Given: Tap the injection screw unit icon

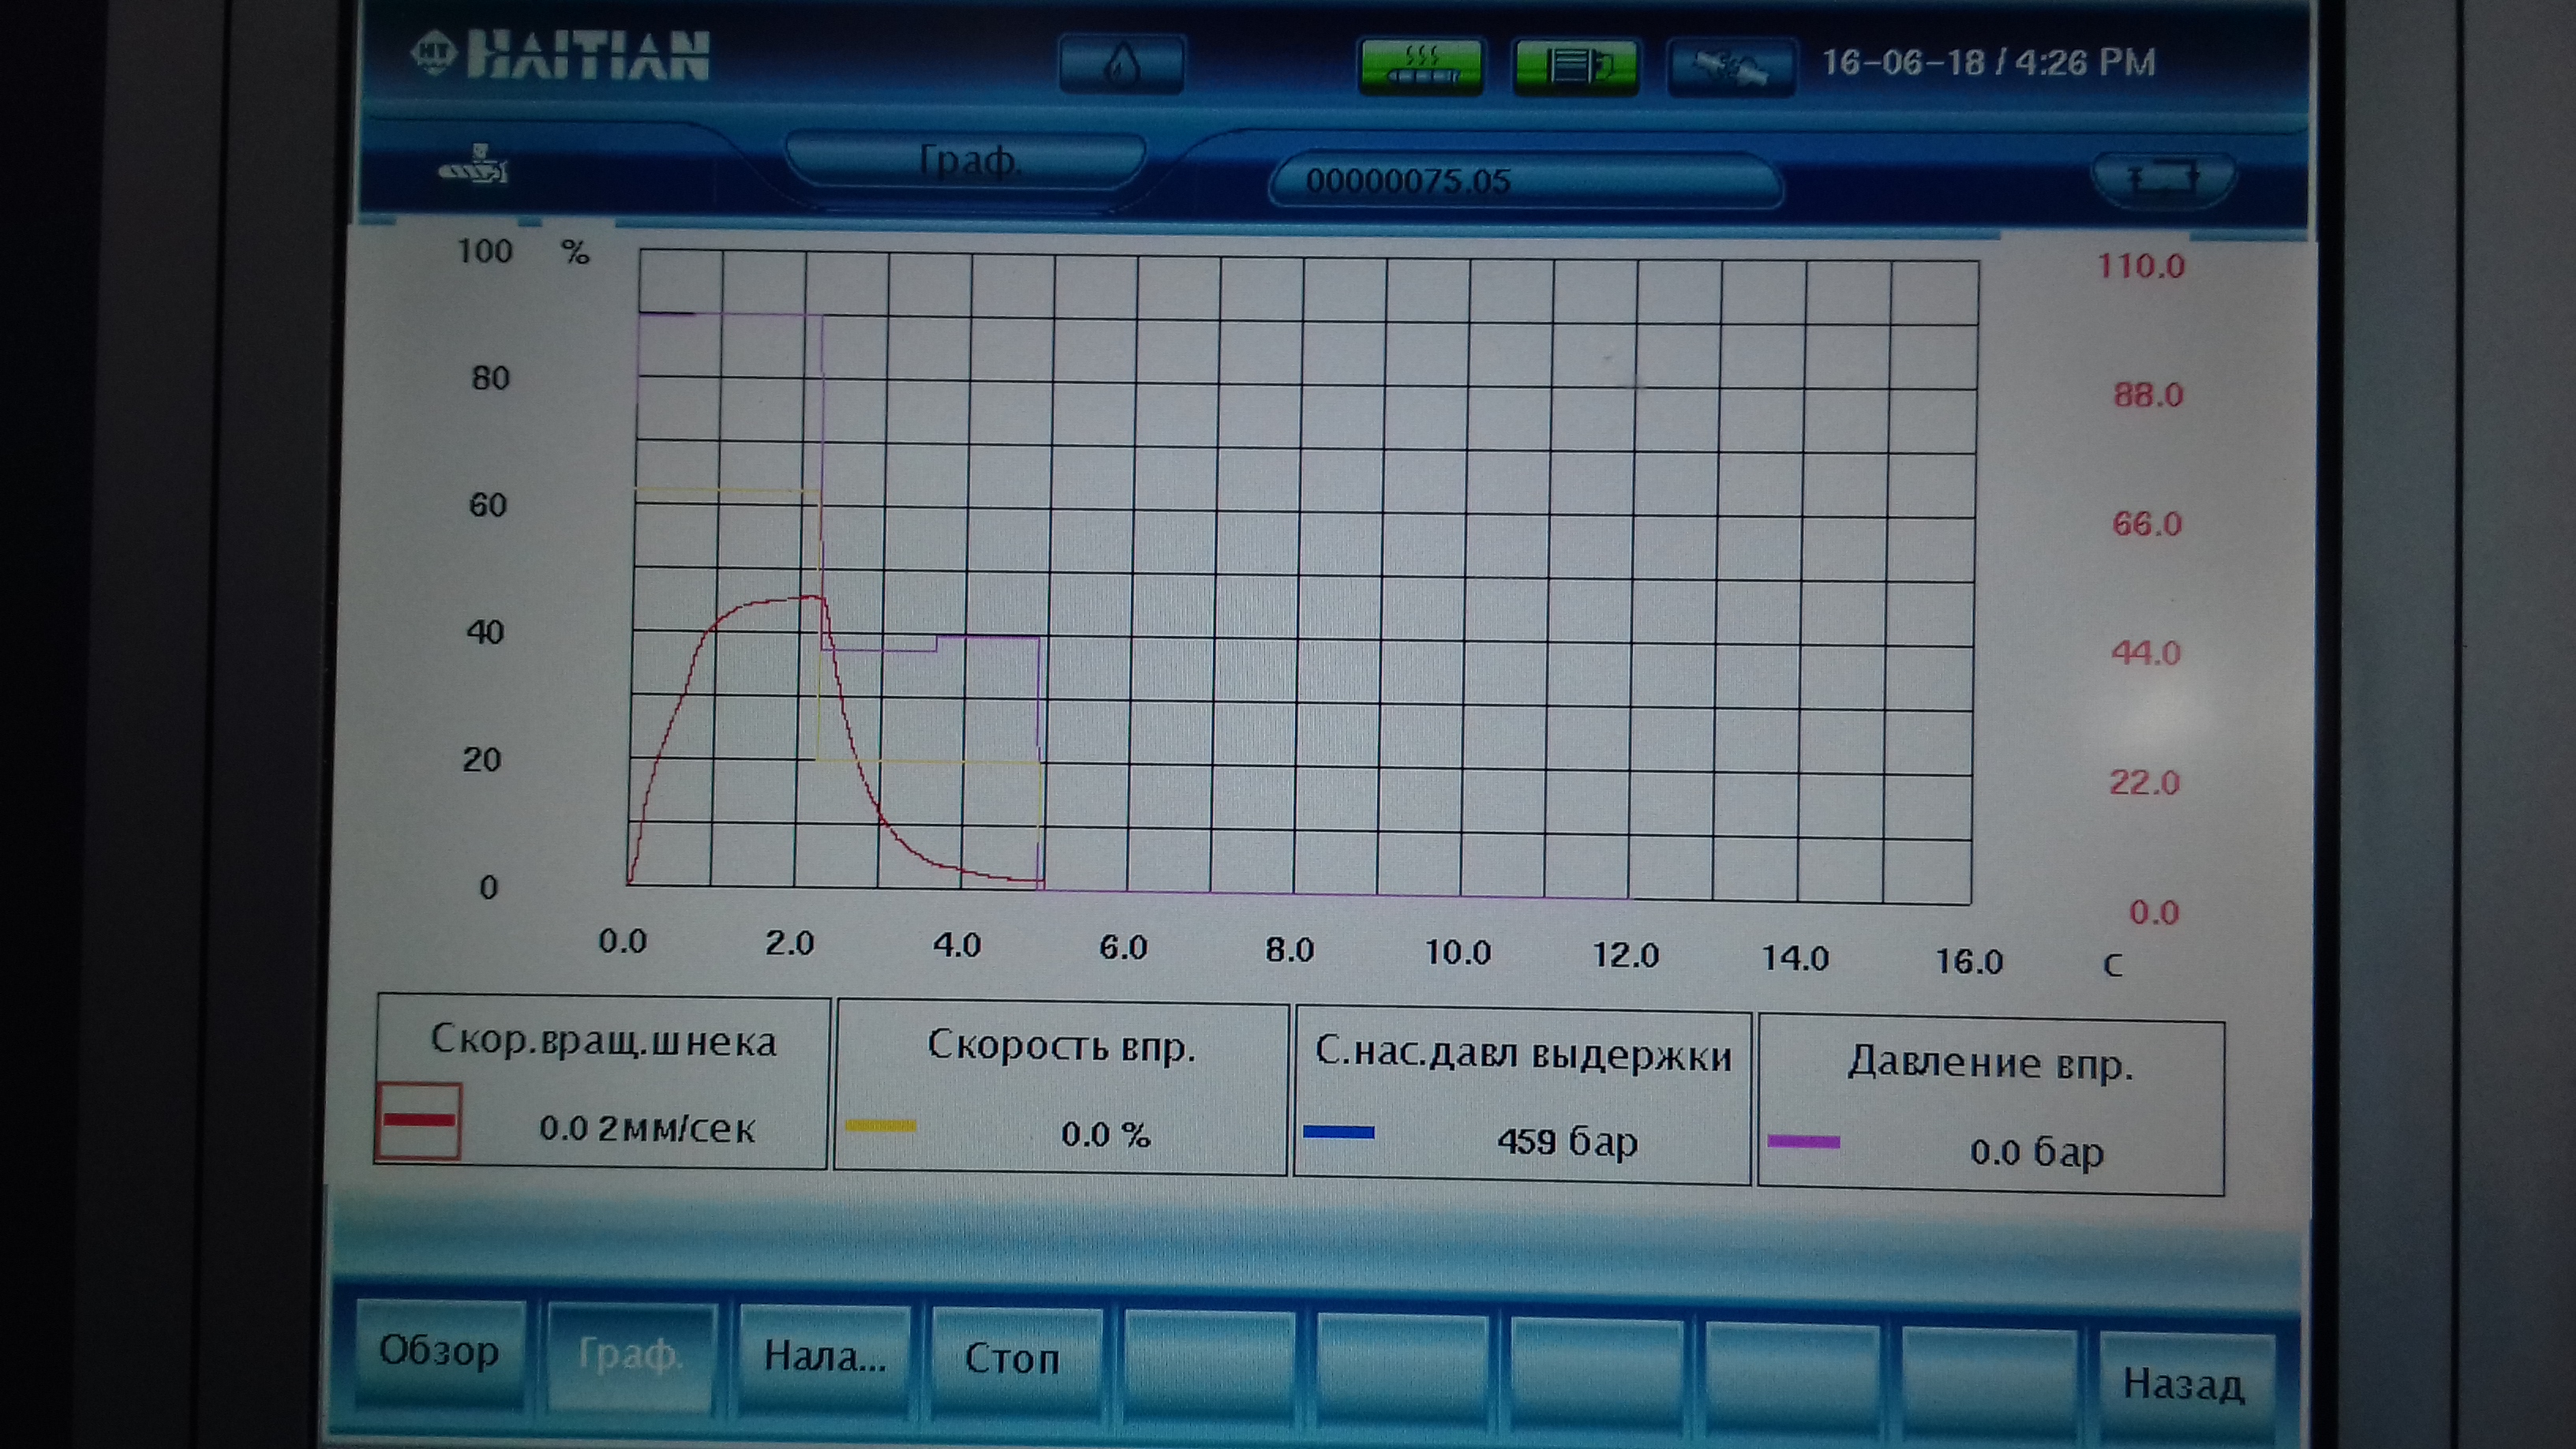Looking at the screenshot, I should 474,166.
